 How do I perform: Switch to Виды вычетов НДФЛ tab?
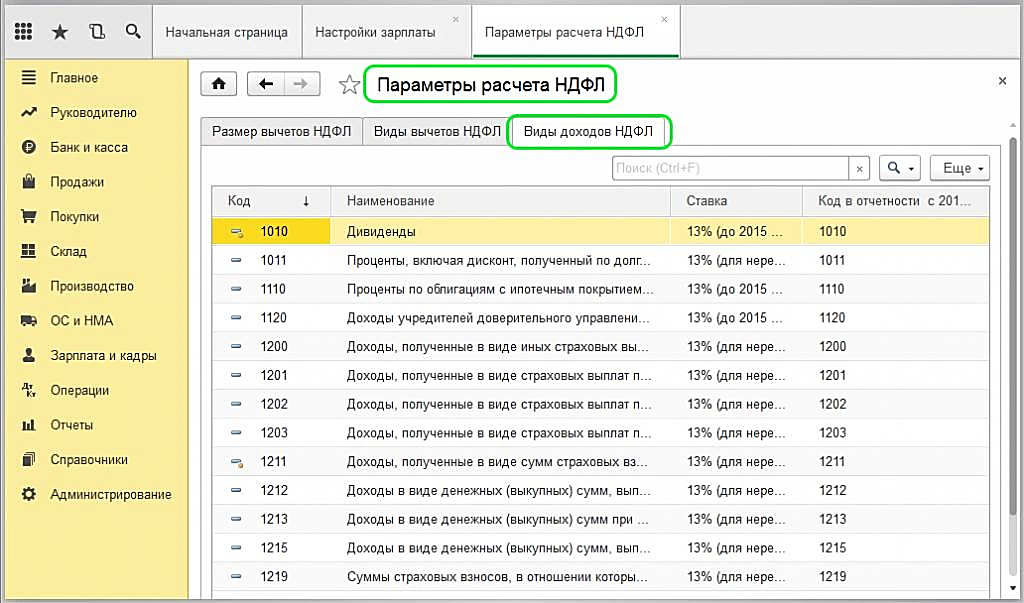(437, 131)
